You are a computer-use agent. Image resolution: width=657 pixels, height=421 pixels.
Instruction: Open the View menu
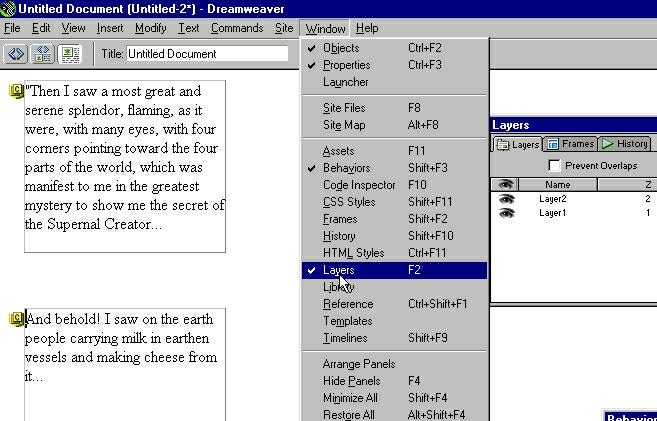(x=73, y=28)
